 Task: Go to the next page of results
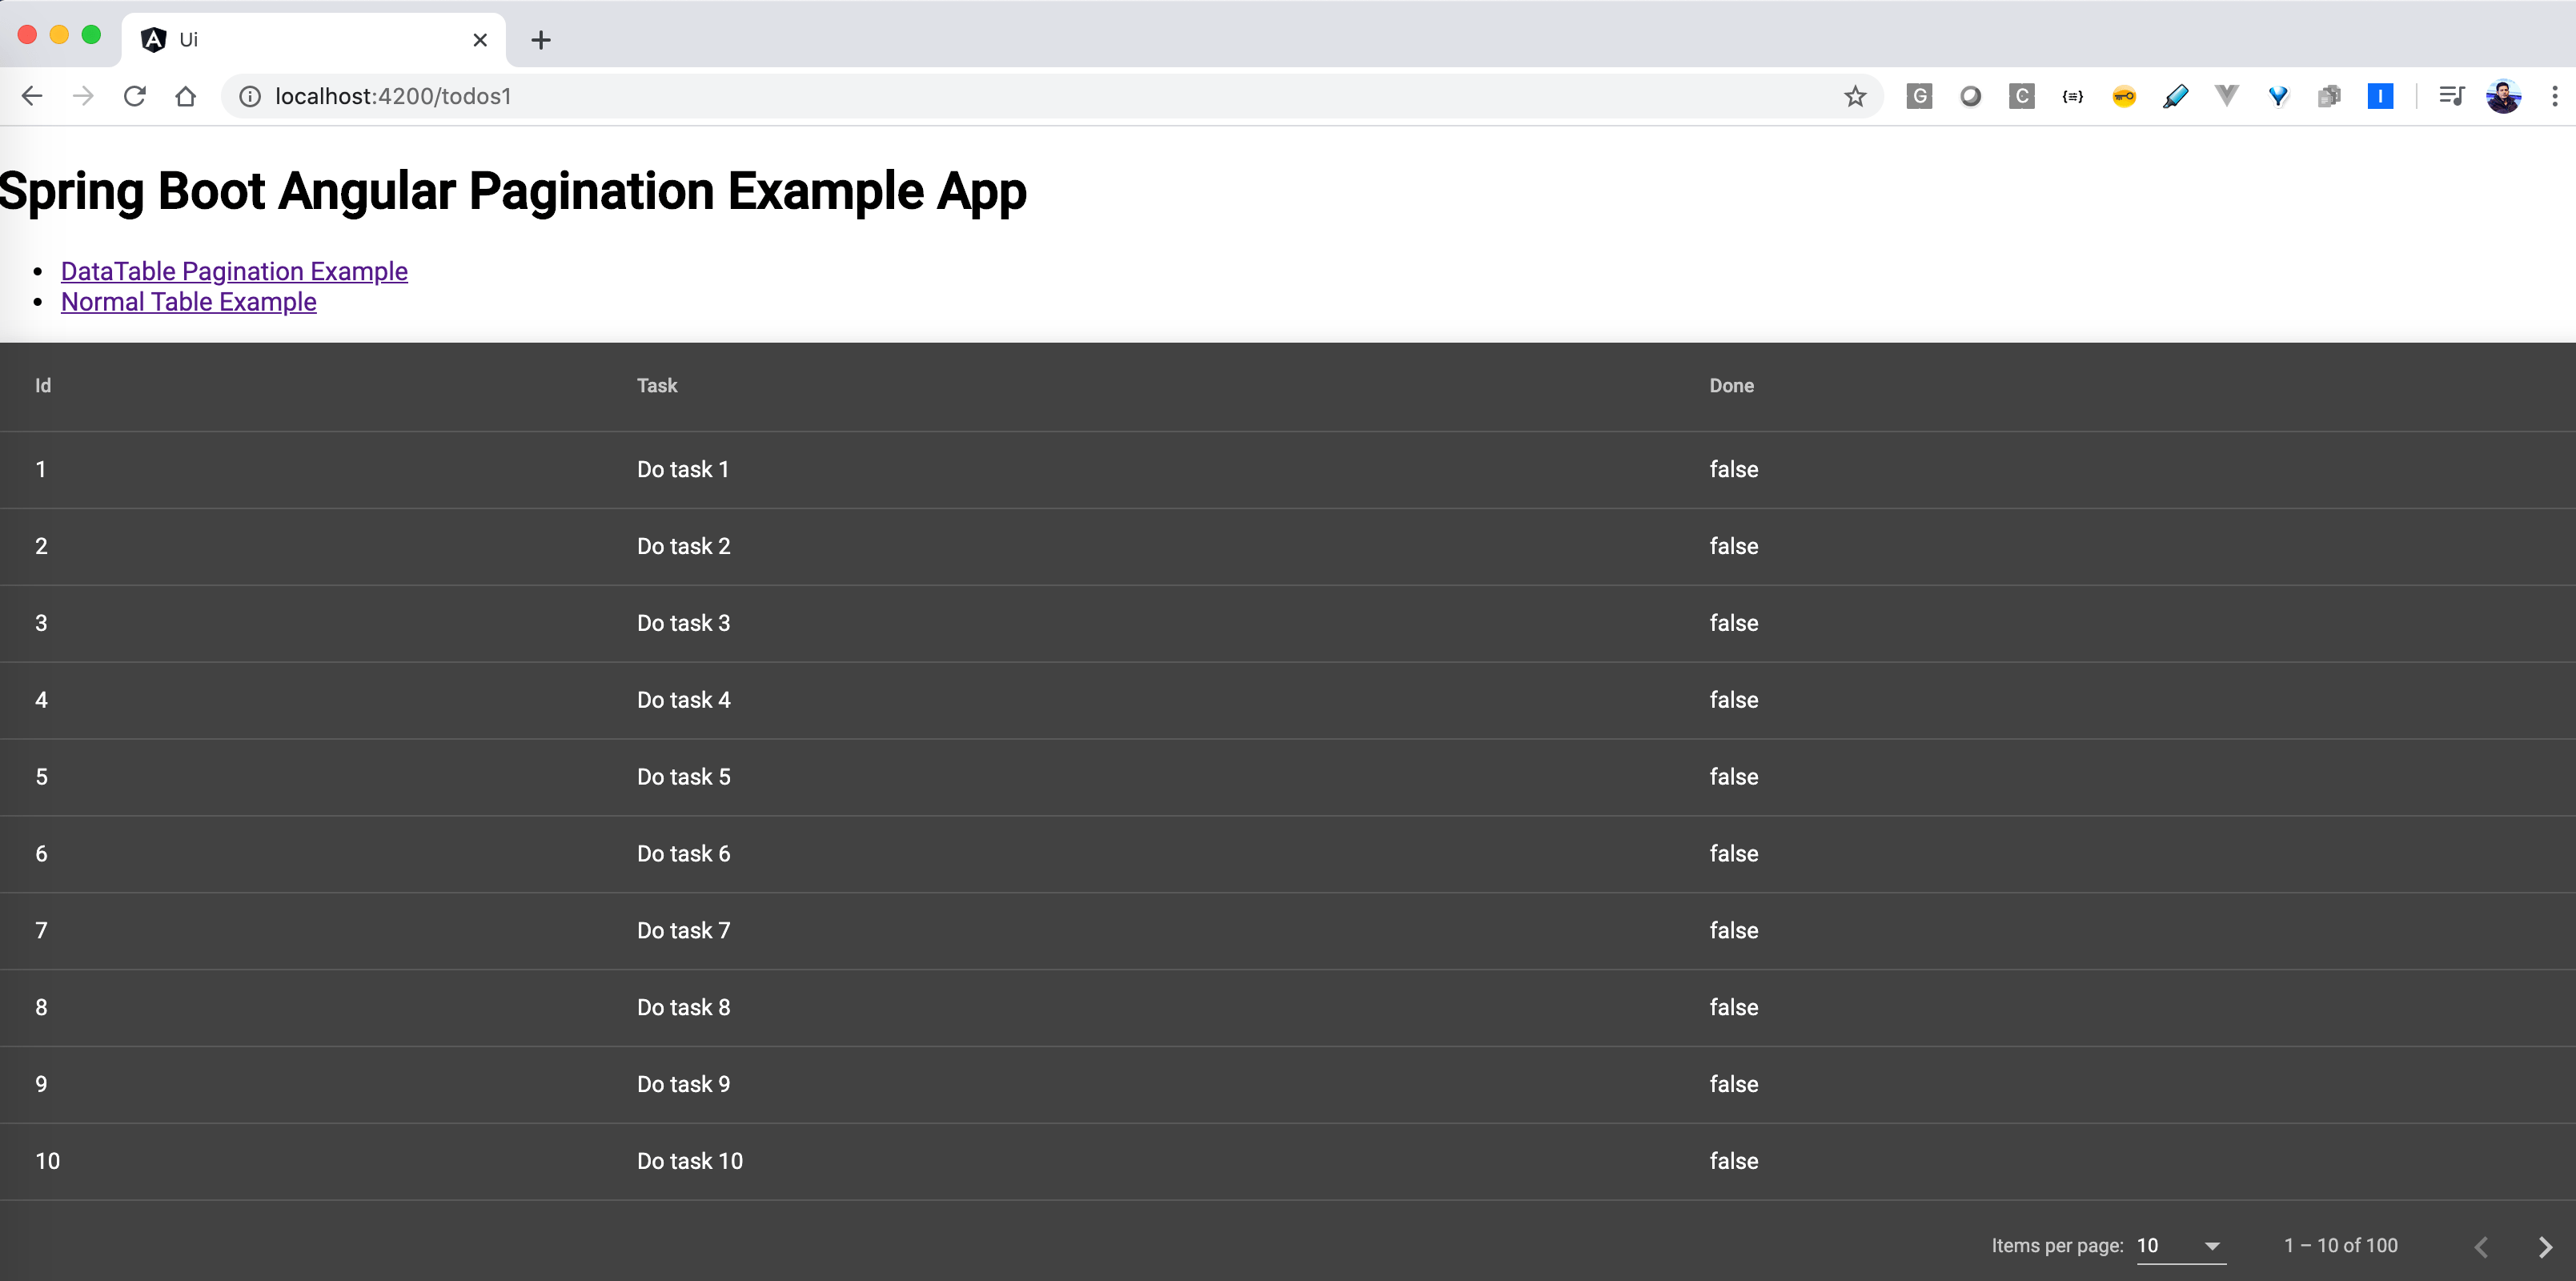coord(2546,1246)
